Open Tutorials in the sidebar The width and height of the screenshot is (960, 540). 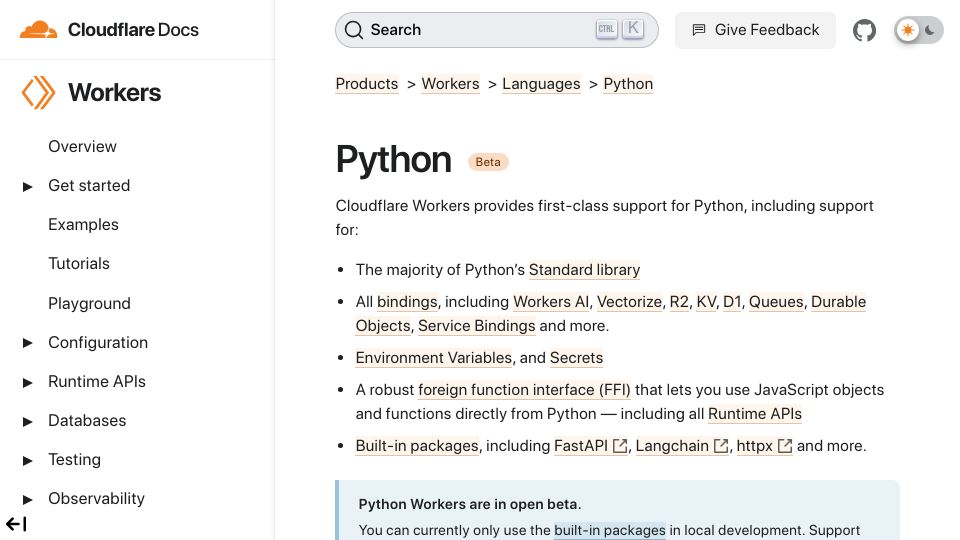[x=79, y=264]
